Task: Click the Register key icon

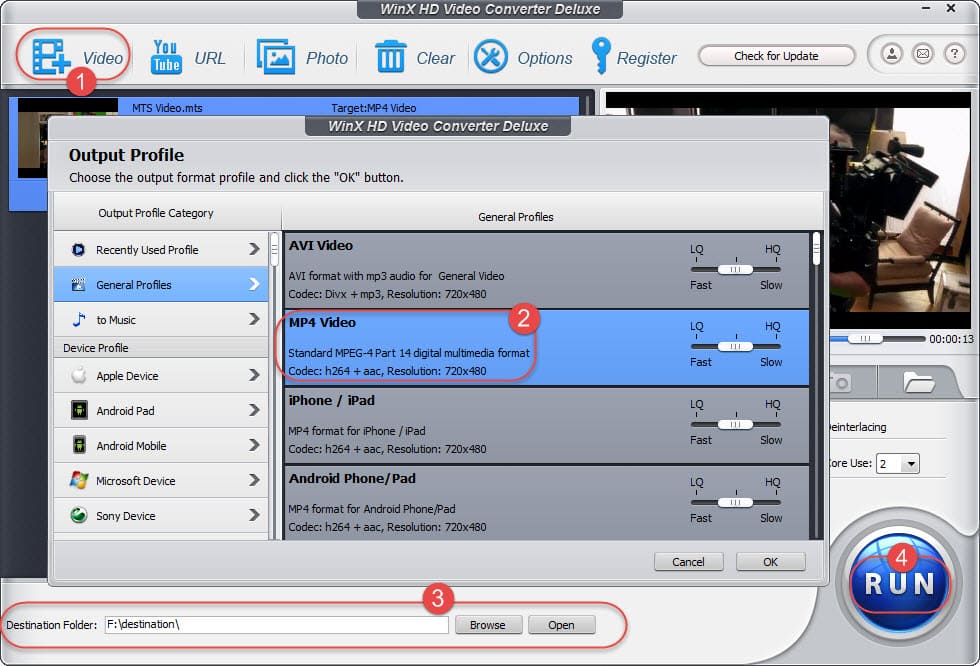Action: point(601,56)
